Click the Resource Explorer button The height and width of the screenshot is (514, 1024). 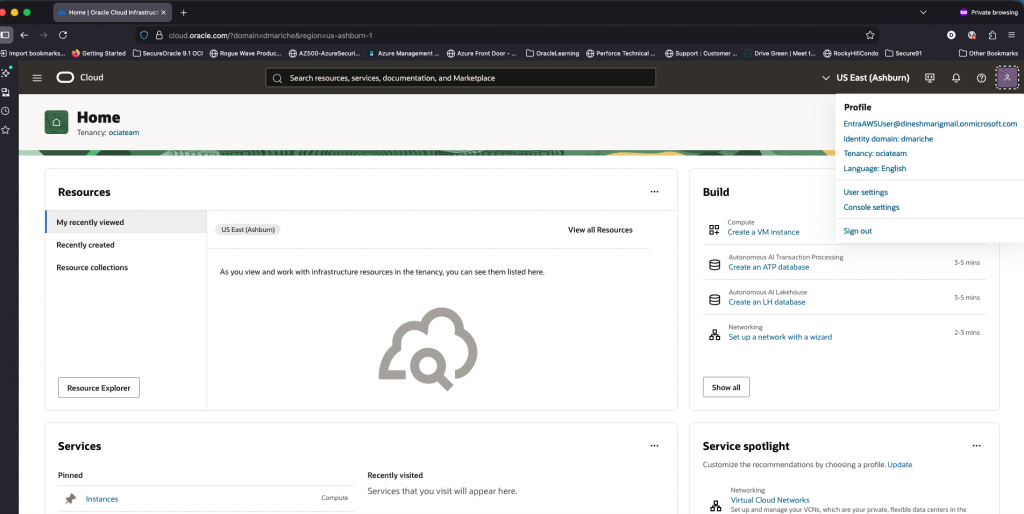pyautogui.click(x=98, y=388)
